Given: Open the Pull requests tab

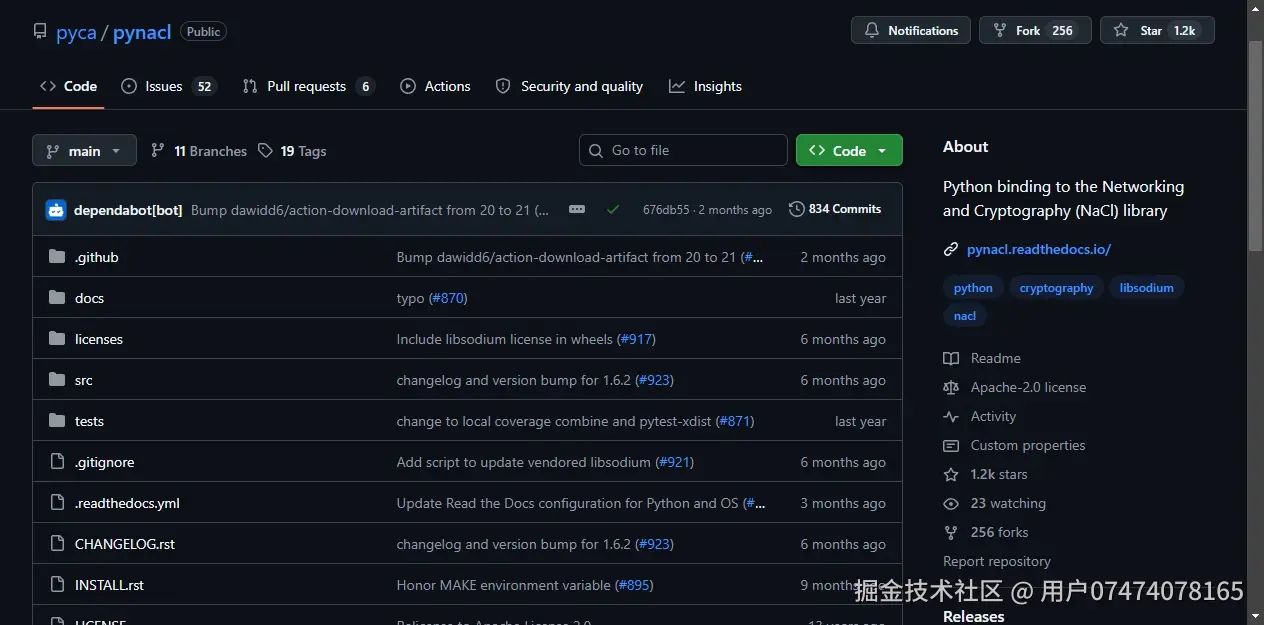Looking at the screenshot, I should tap(308, 86).
